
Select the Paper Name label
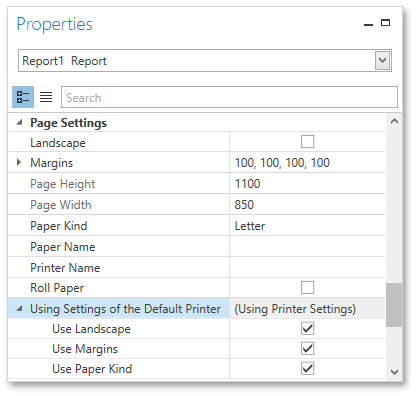click(63, 247)
